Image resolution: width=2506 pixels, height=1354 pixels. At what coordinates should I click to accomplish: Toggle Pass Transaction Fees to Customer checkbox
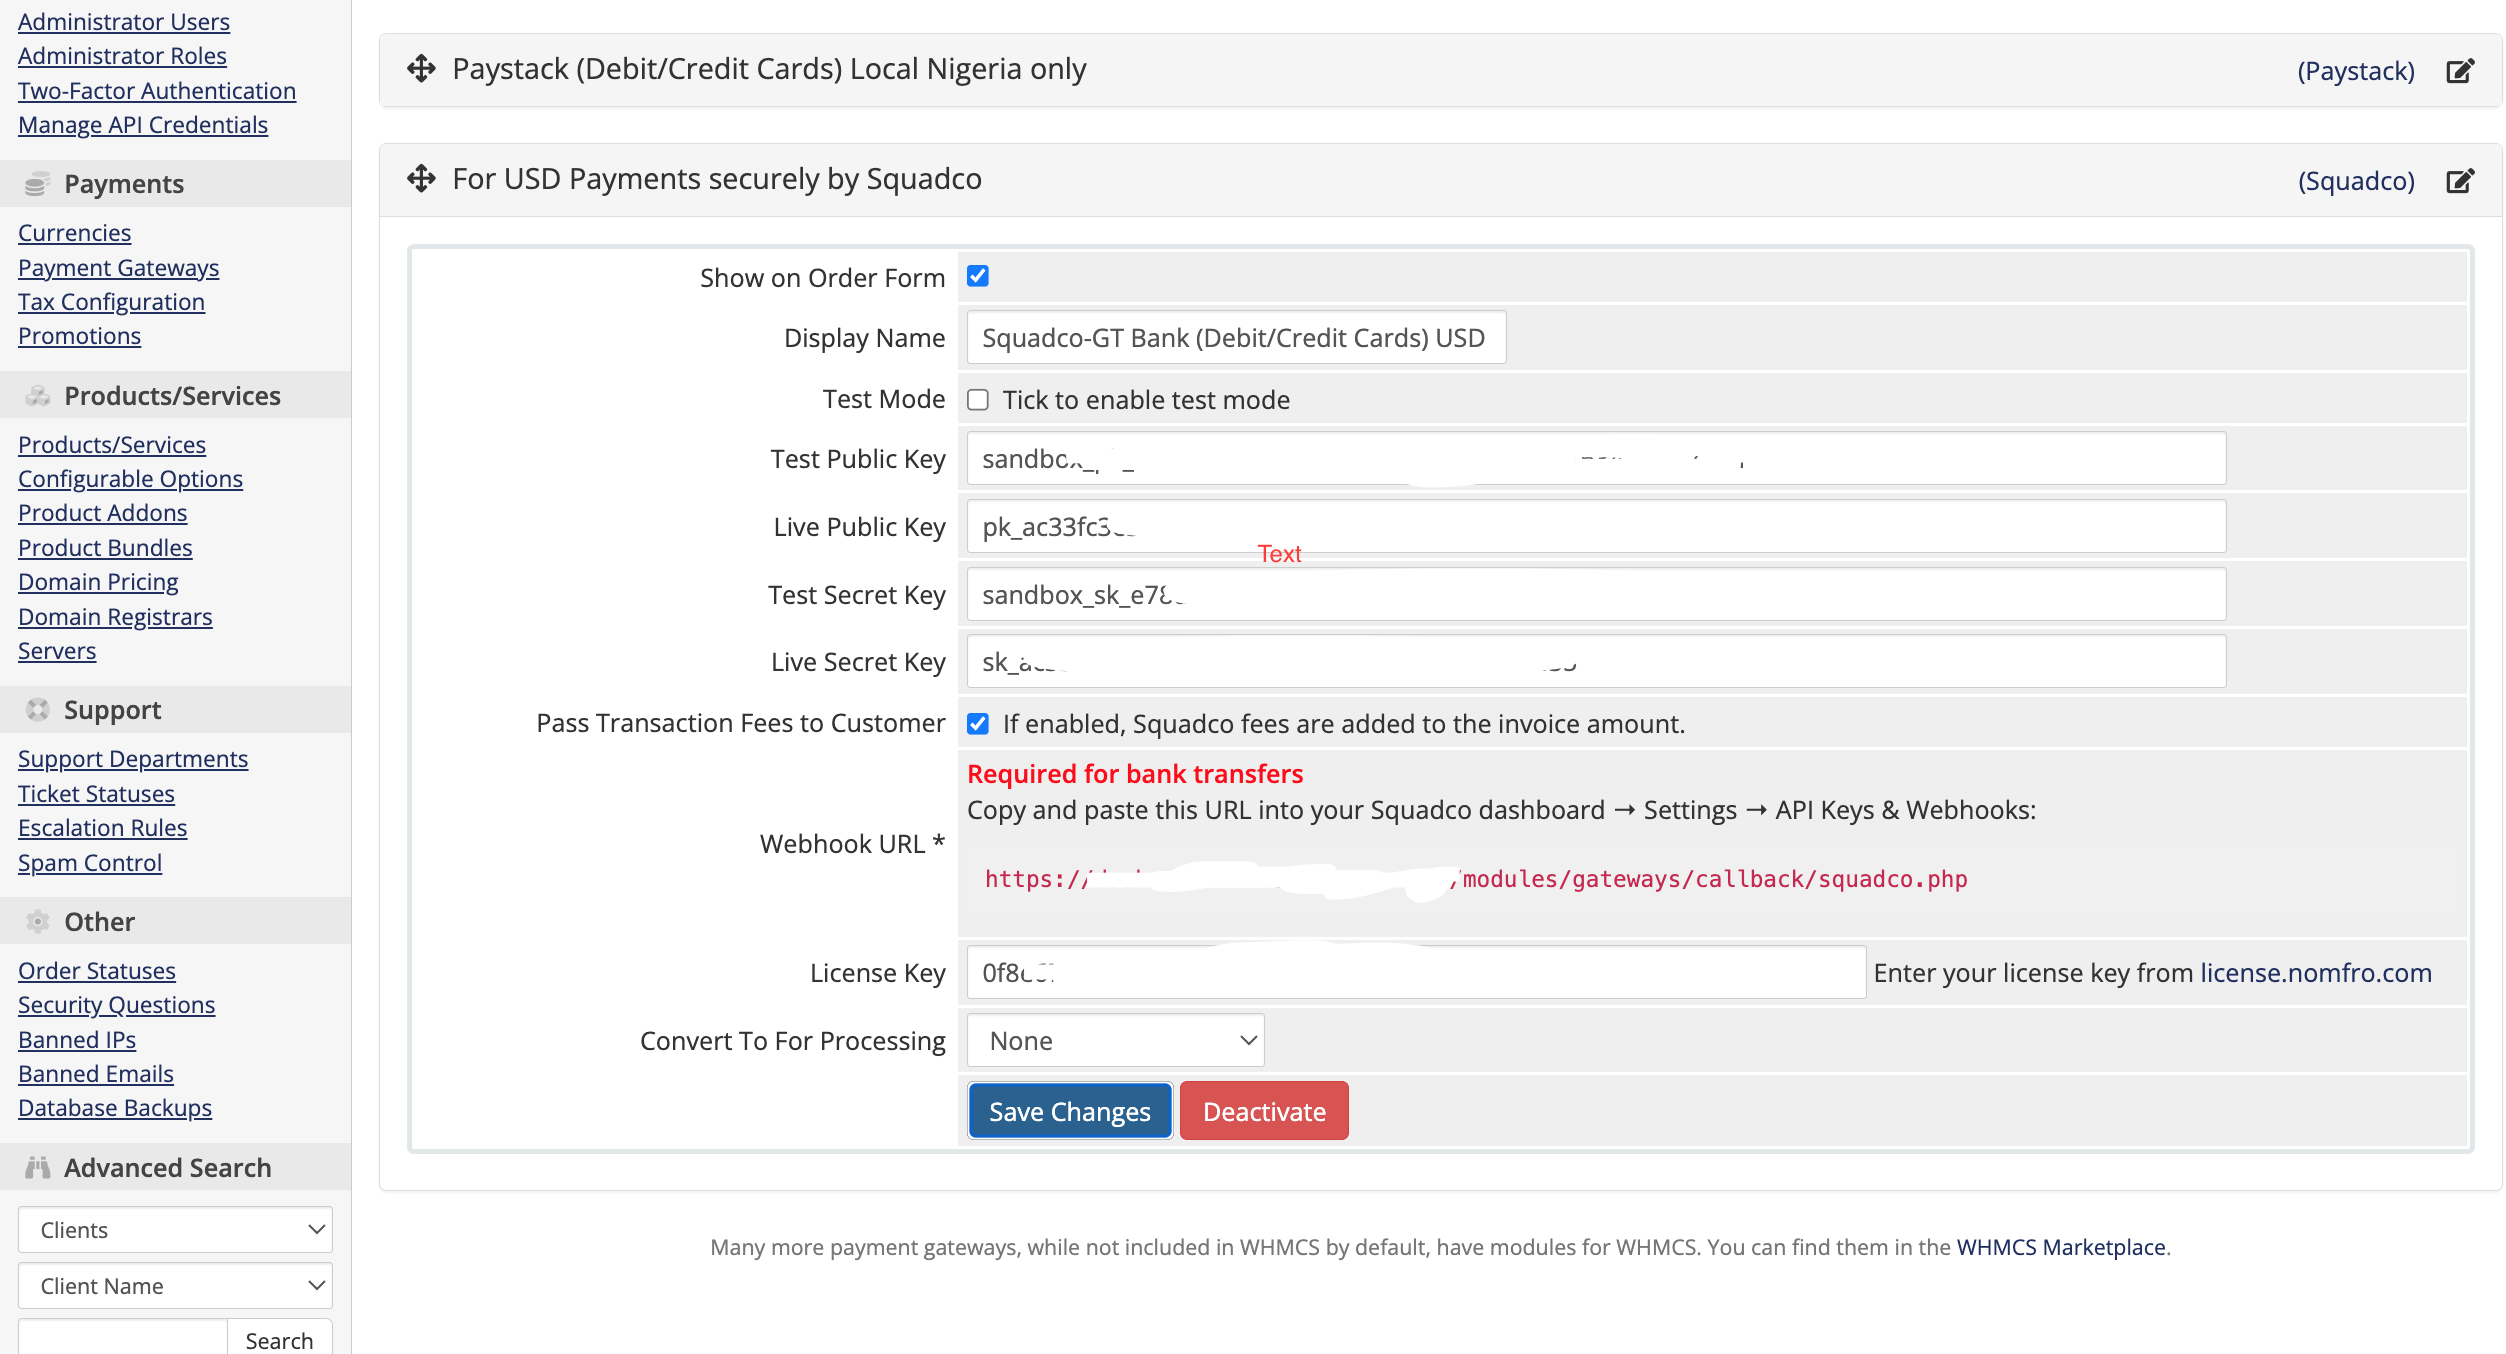coord(978,724)
